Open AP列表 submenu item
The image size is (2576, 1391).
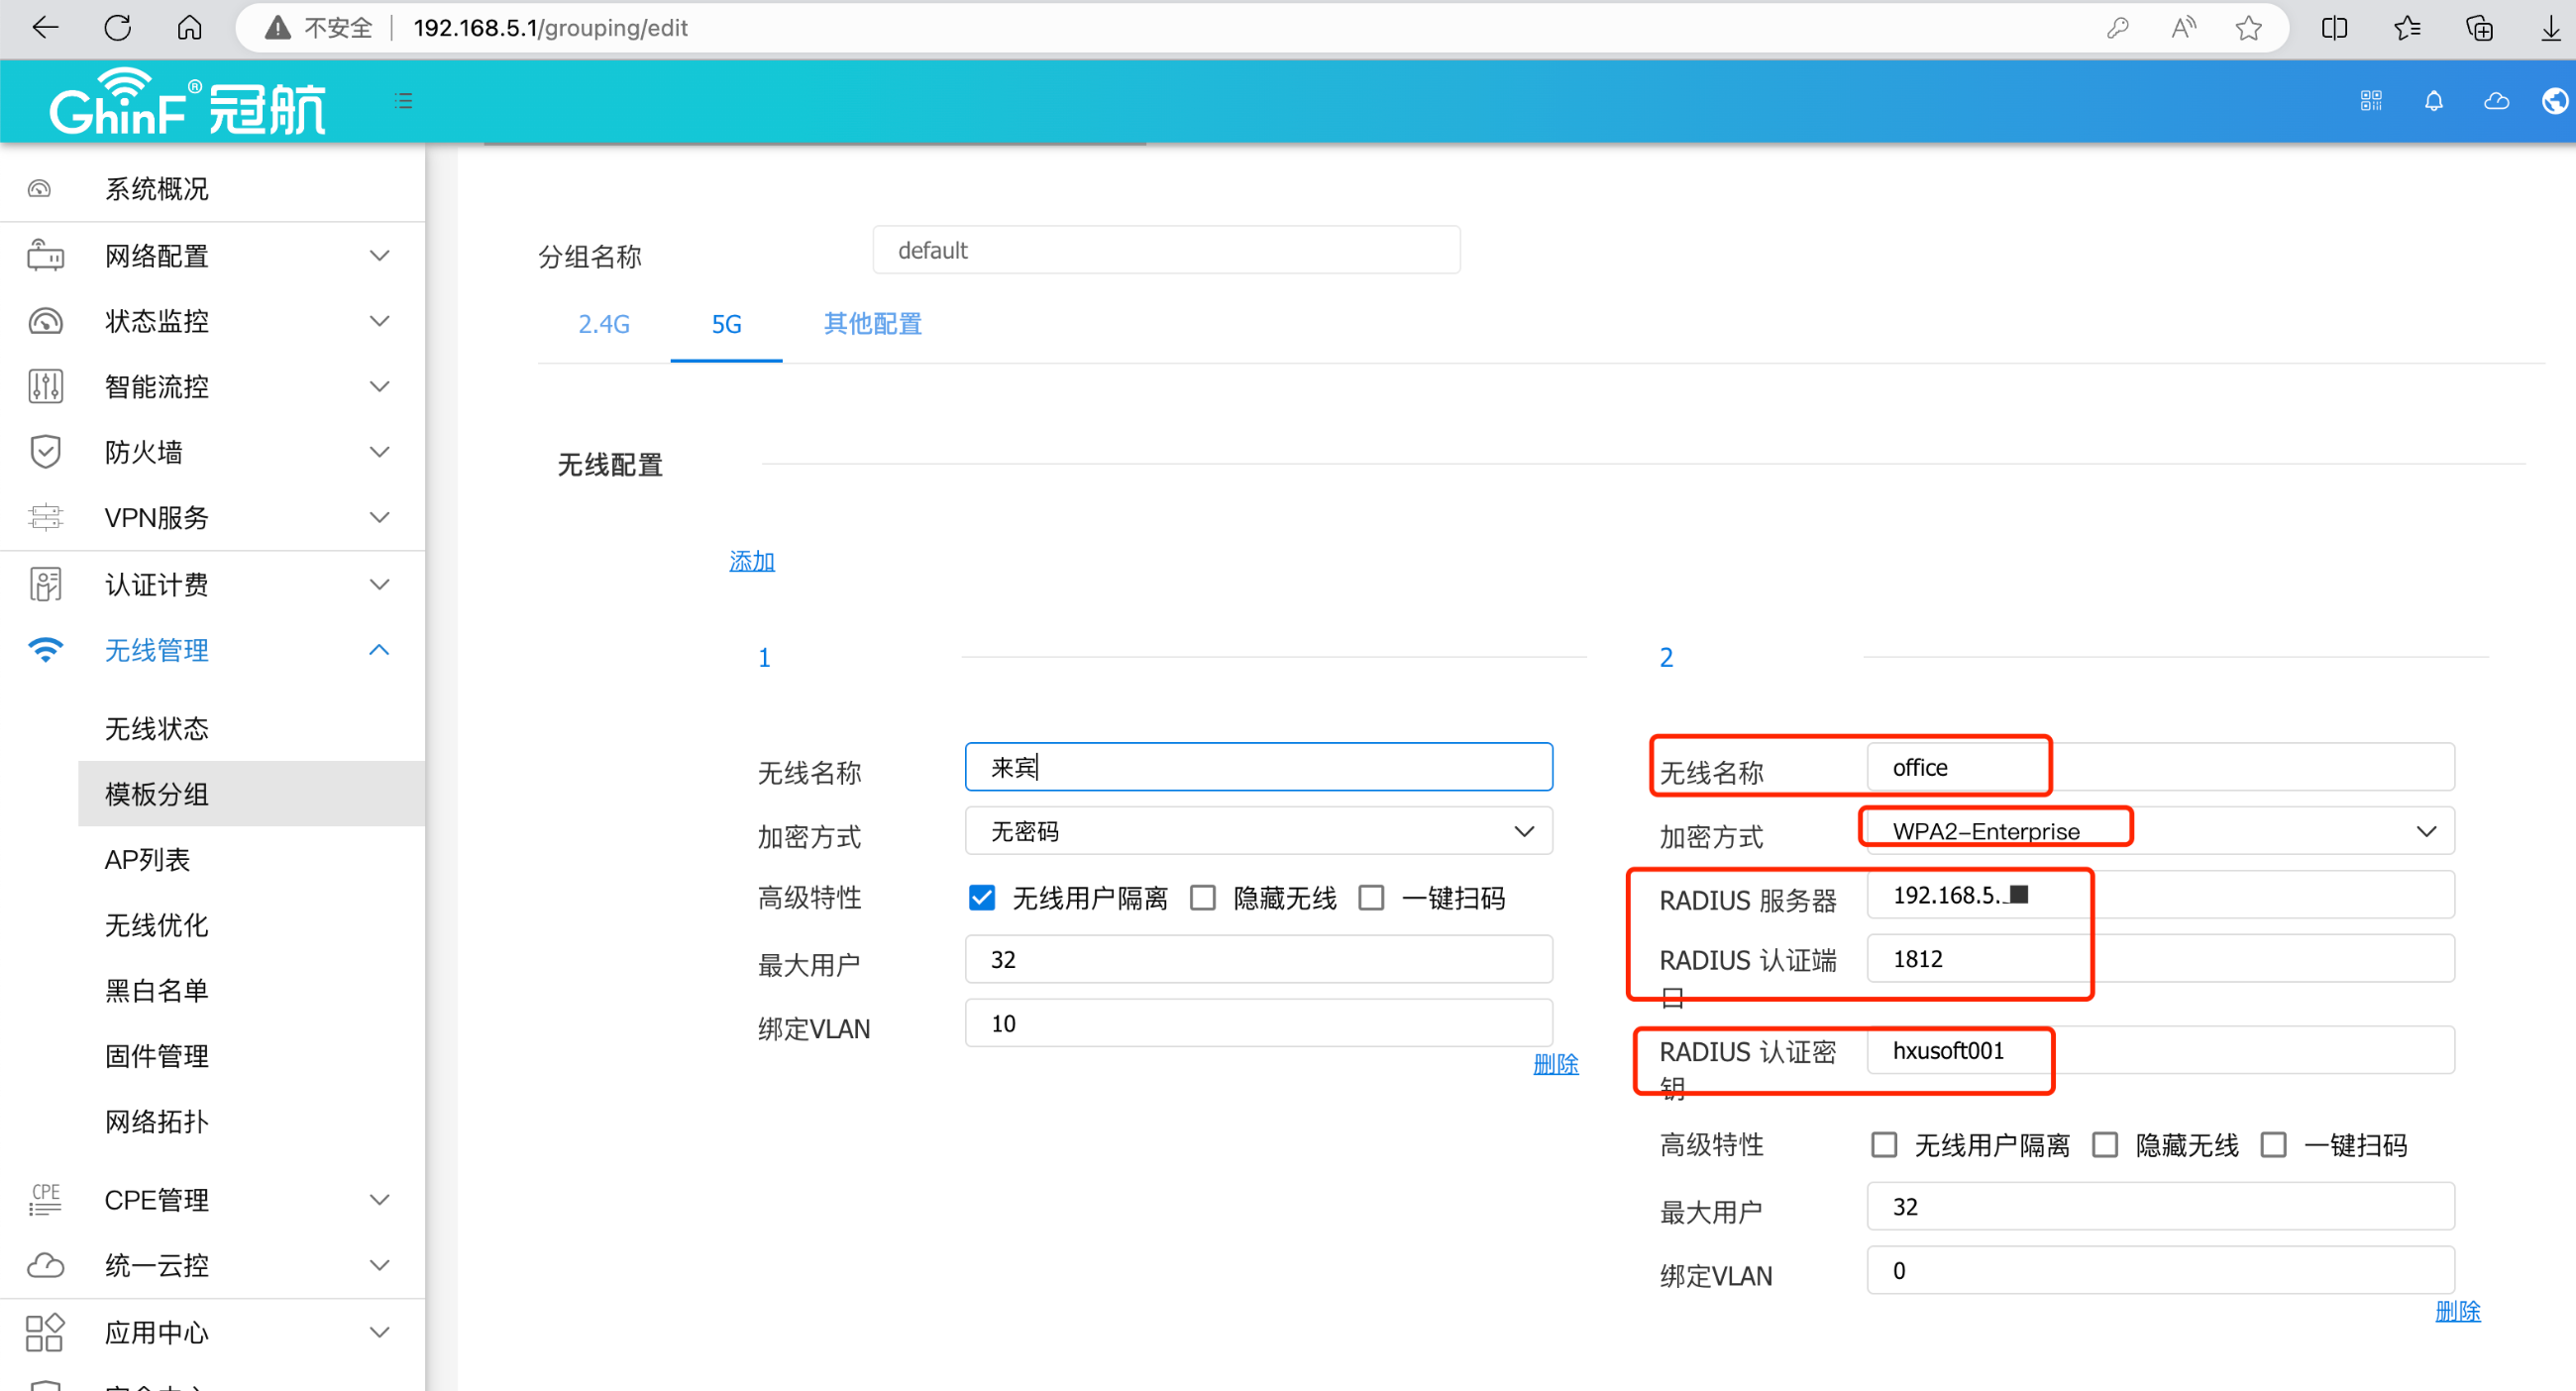pos(147,859)
